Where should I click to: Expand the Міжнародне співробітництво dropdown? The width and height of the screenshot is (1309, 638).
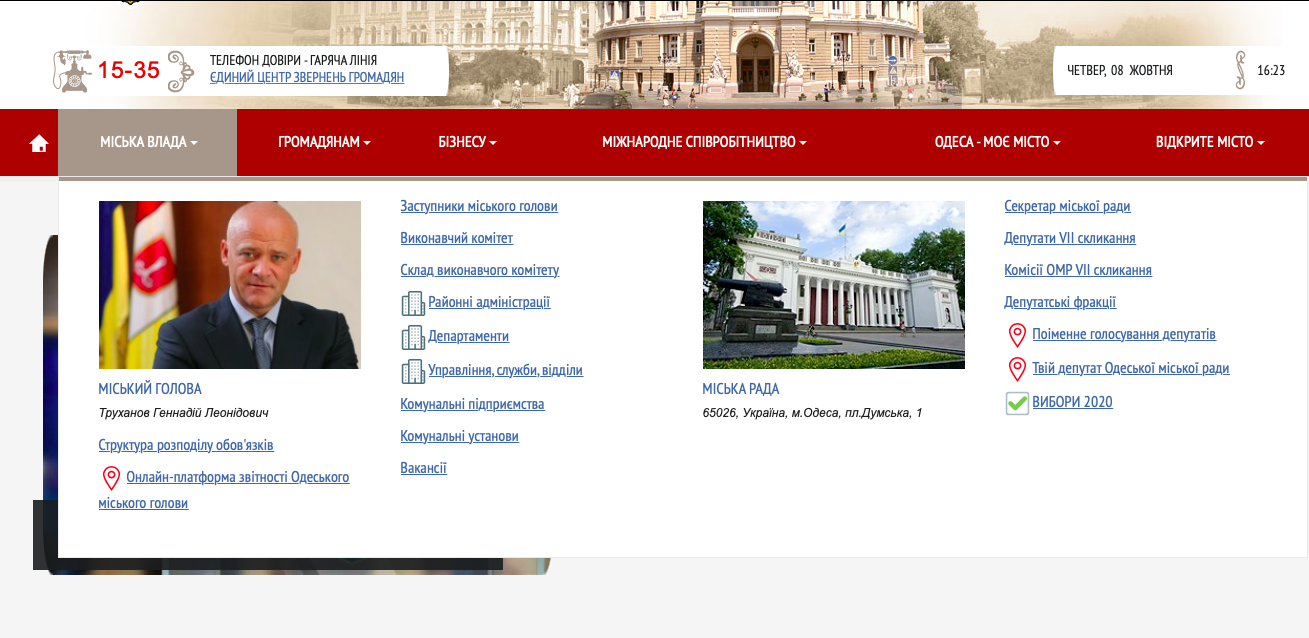[704, 143]
